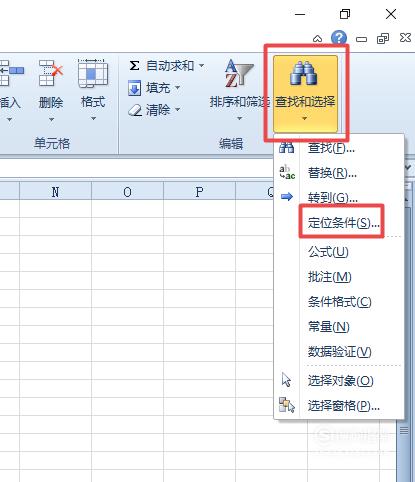The image size is (415, 482).
Task: Click the Find & Select binoculars icon
Action: (303, 73)
